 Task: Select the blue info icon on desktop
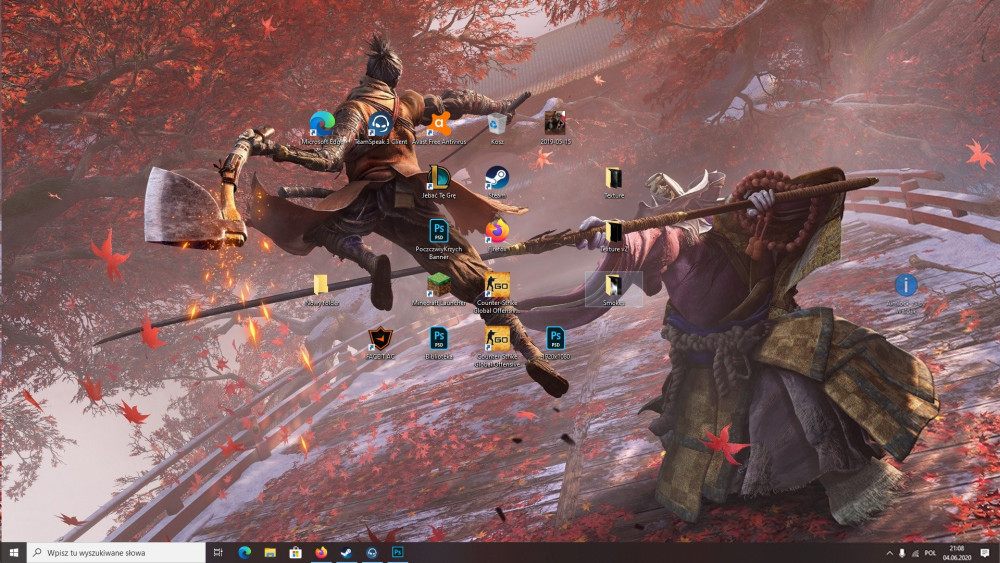(906, 293)
